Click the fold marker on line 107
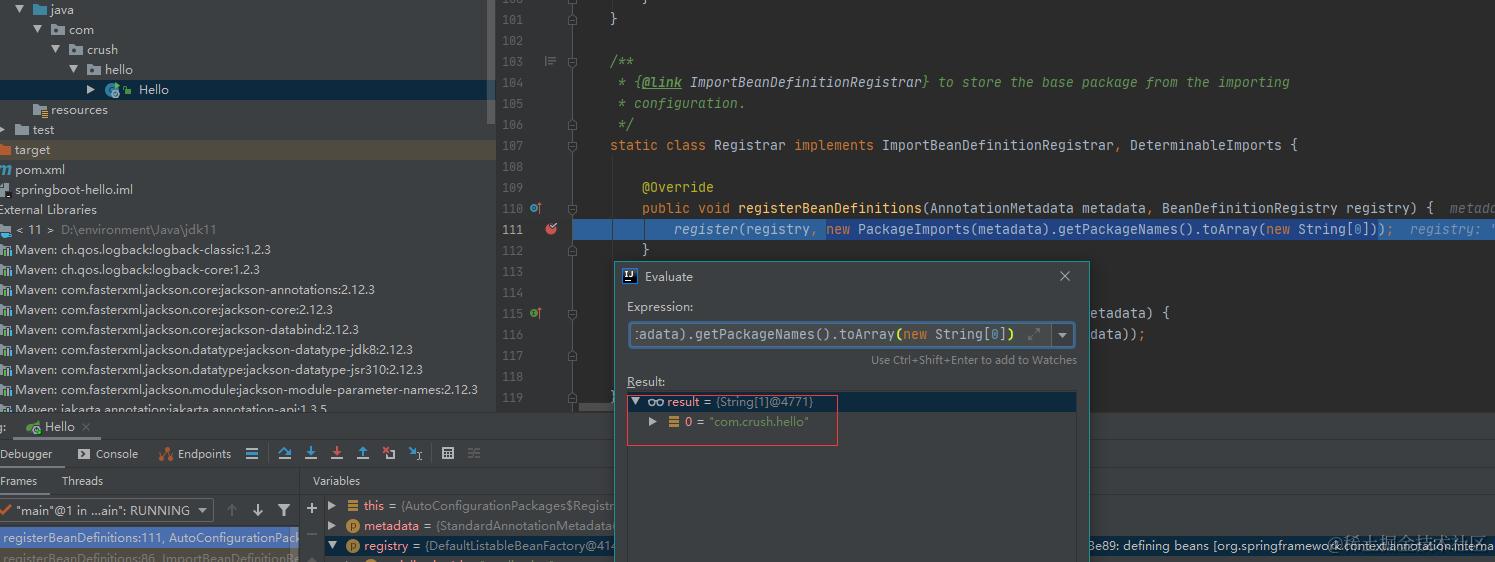 572,145
